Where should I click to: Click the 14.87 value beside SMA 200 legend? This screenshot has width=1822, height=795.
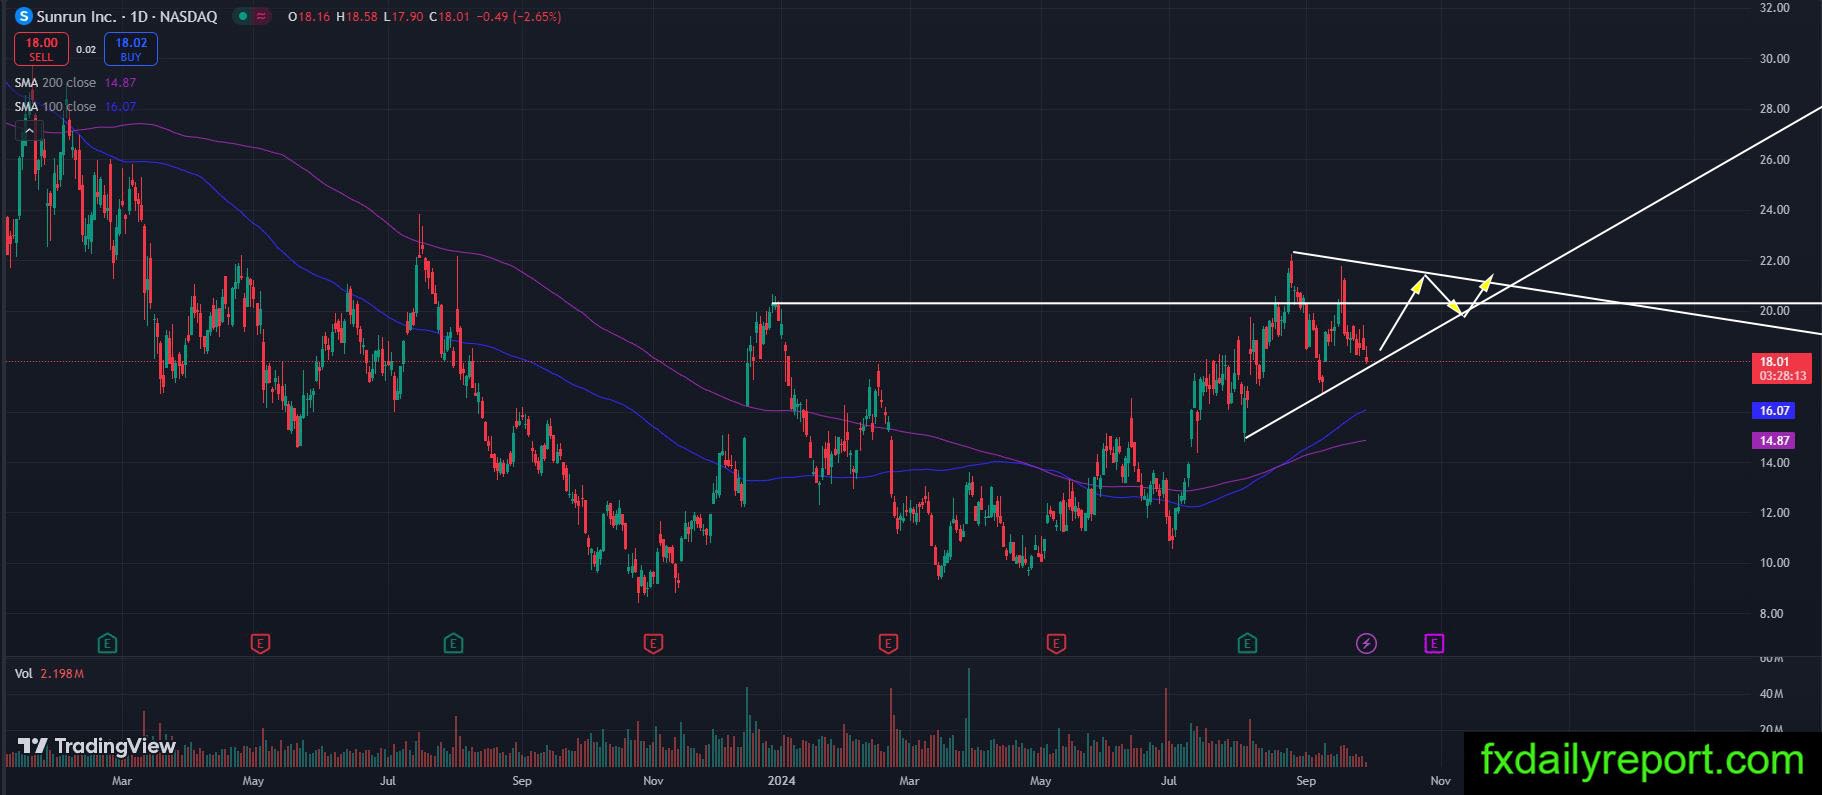(x=120, y=83)
